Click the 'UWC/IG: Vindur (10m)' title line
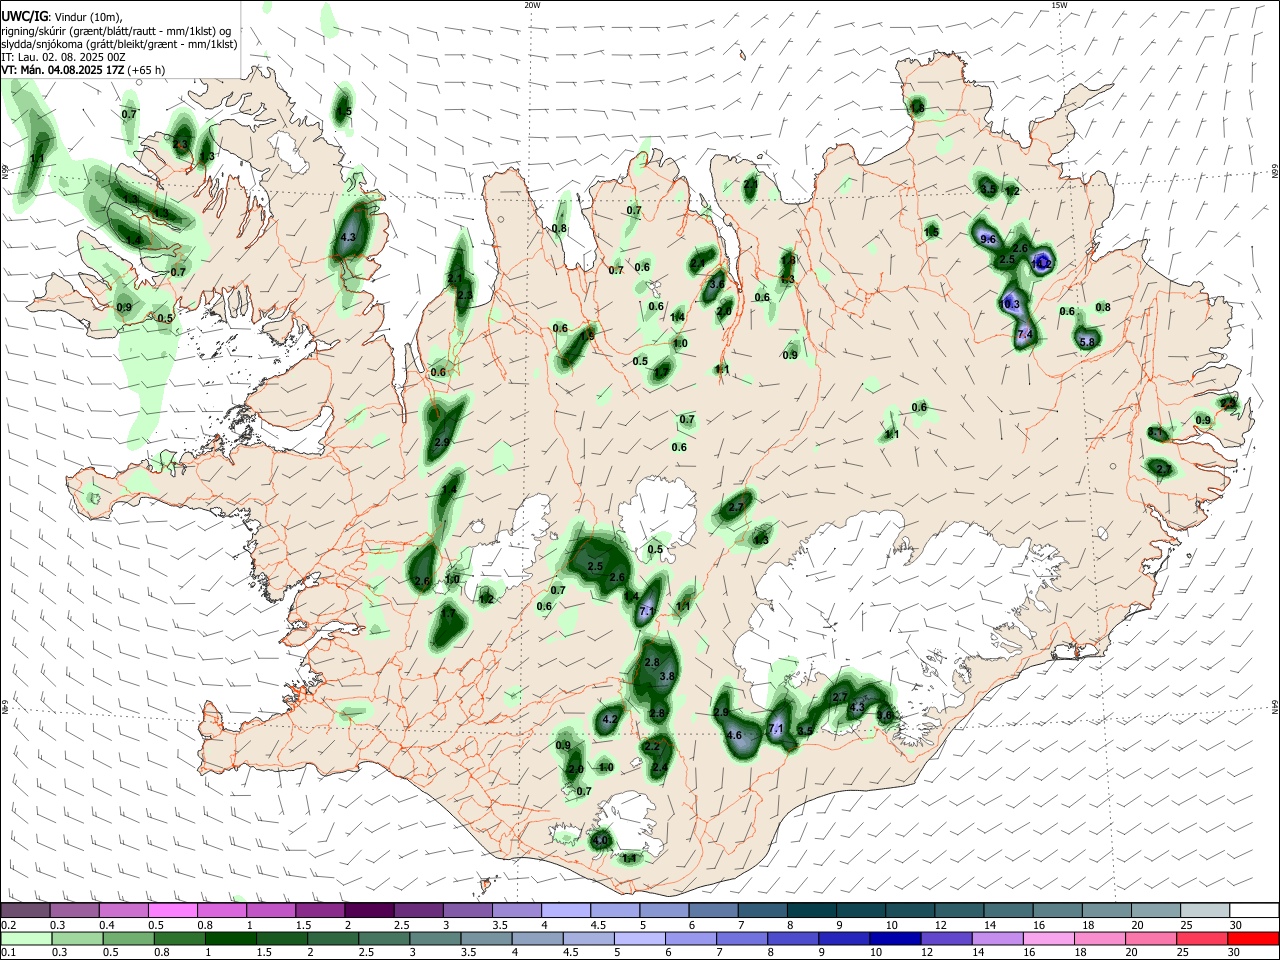 tap(61, 17)
